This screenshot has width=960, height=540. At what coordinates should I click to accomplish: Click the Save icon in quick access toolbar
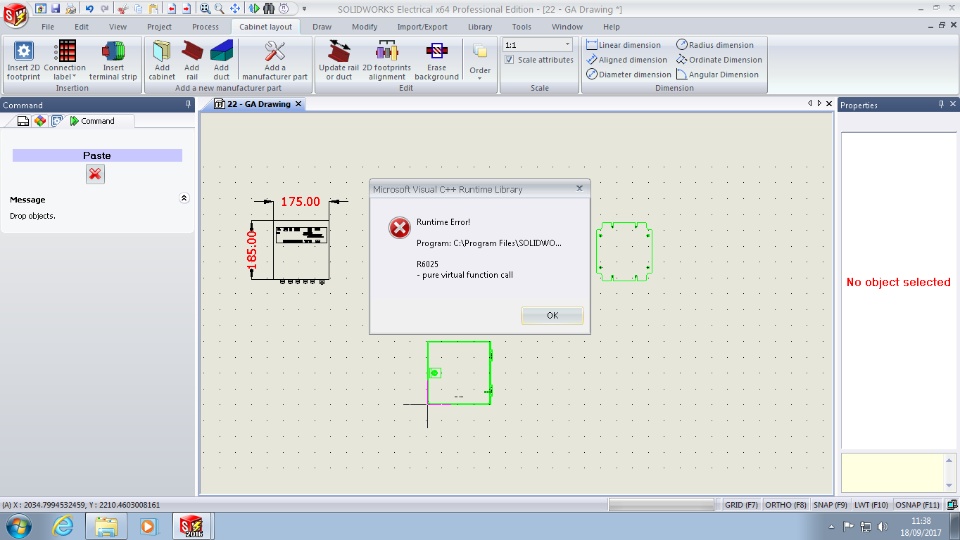click(55, 9)
